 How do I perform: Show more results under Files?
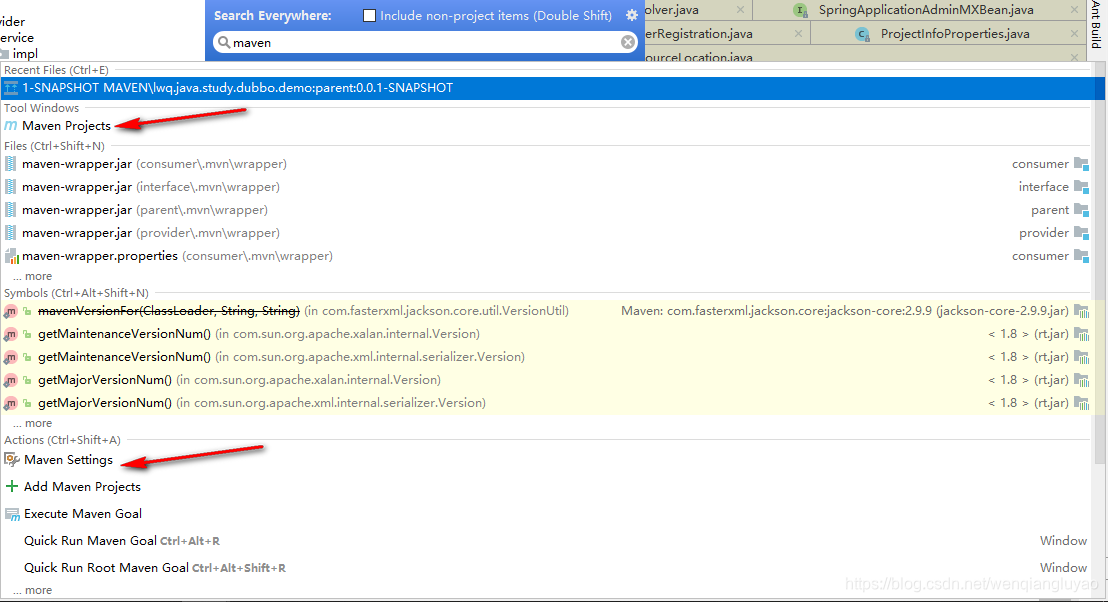pos(33,276)
